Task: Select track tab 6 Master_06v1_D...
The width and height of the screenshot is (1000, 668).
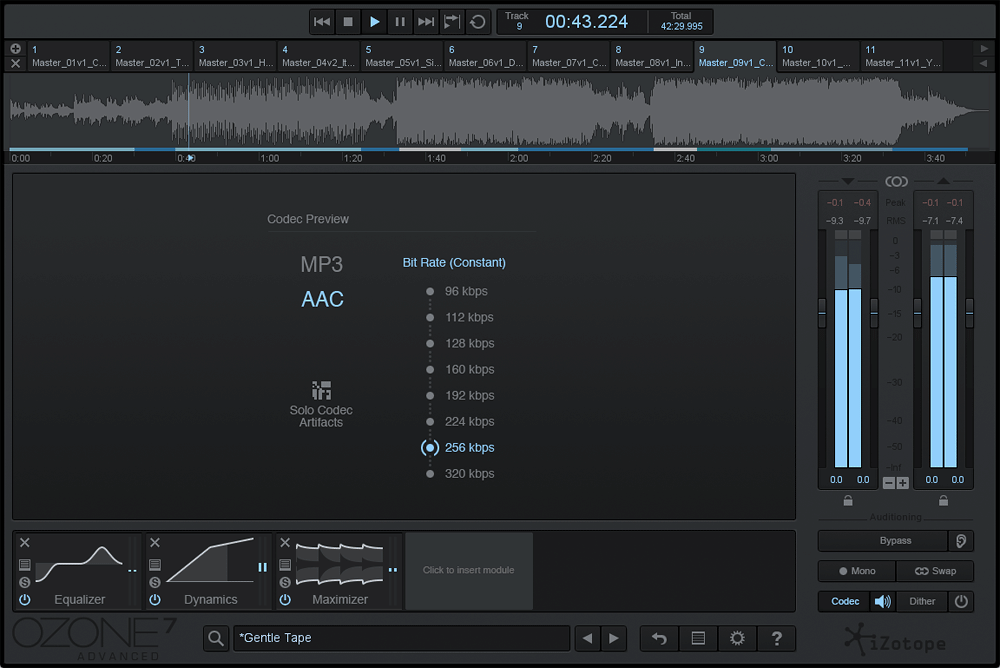Action: (485, 56)
